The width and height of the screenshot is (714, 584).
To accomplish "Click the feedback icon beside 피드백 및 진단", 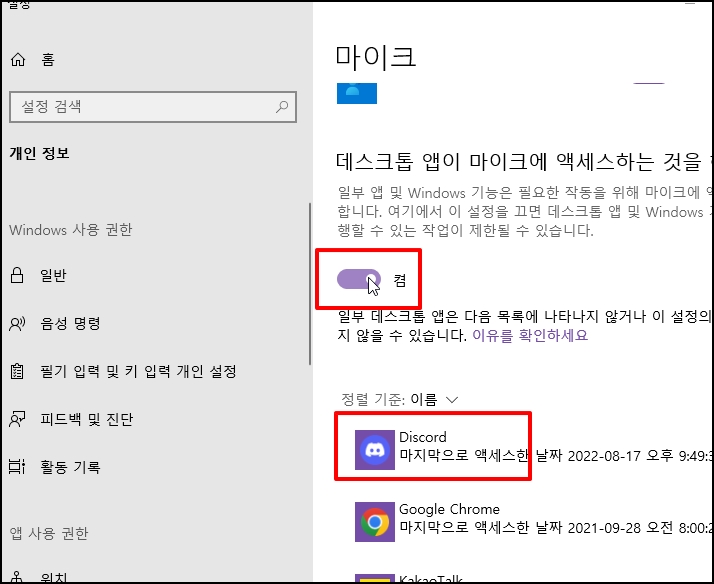I will (x=17, y=419).
